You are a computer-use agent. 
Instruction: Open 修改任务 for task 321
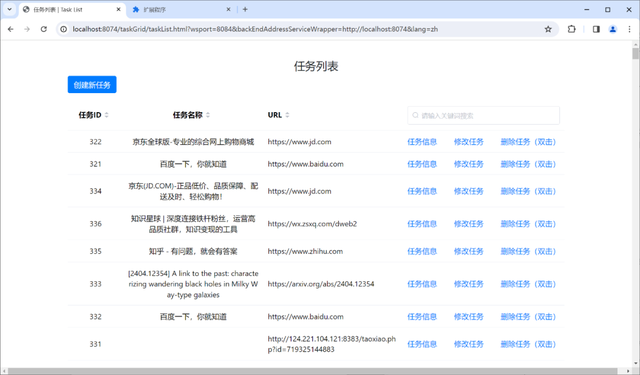point(469,164)
